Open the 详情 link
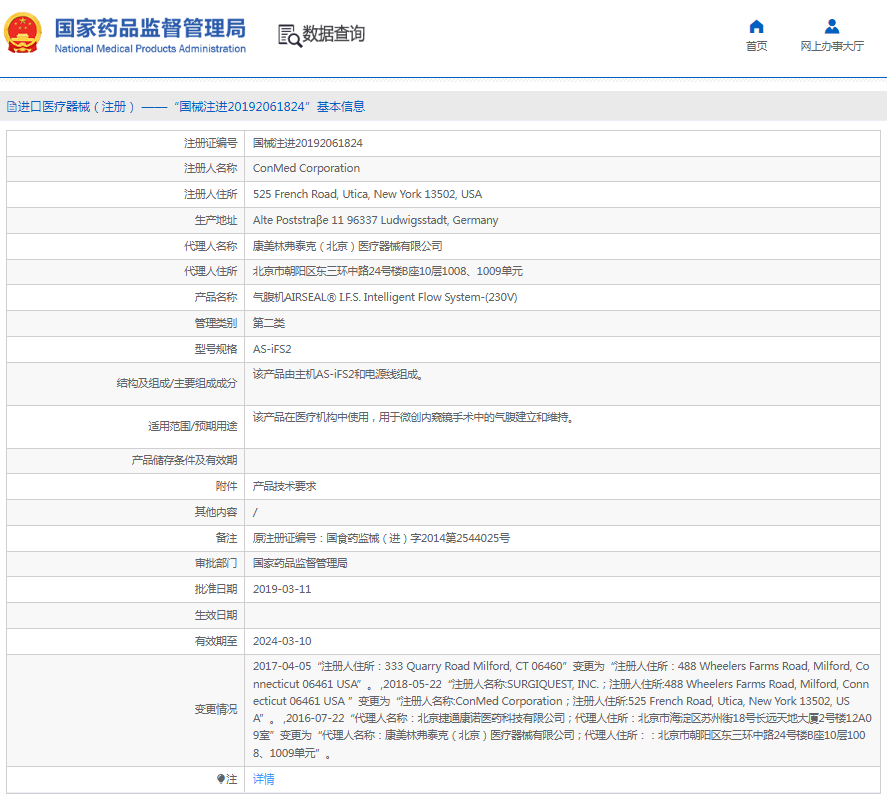Viewport: 887px width, 801px height. [x=264, y=779]
